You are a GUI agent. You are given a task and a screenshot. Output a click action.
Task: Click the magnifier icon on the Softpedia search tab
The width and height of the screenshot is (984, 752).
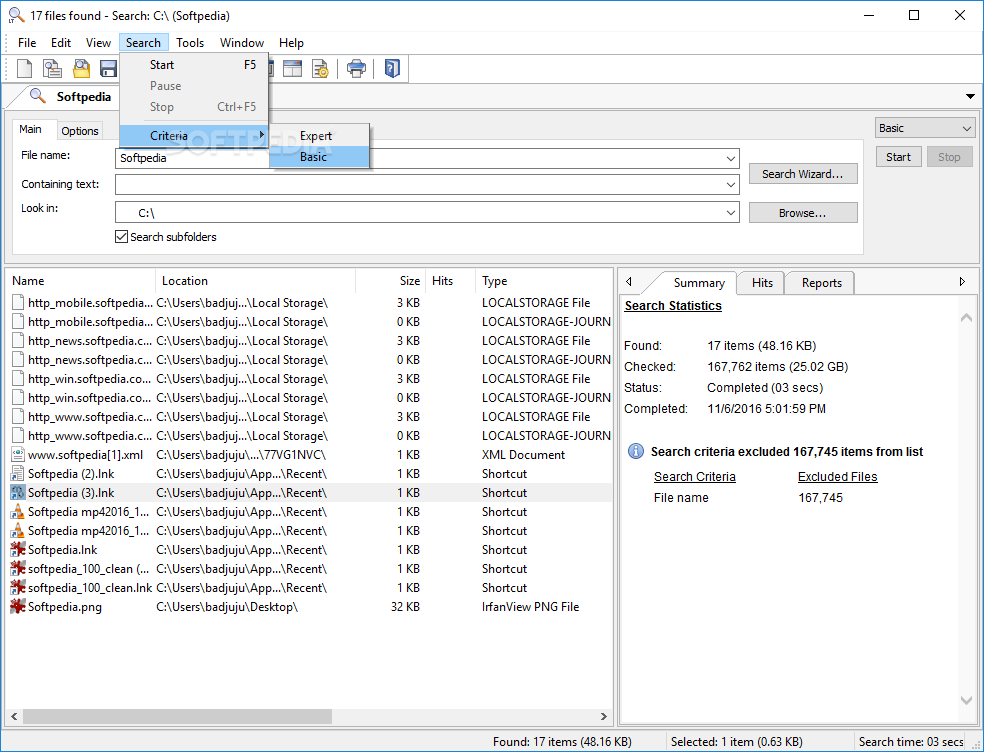pyautogui.click(x=38, y=96)
